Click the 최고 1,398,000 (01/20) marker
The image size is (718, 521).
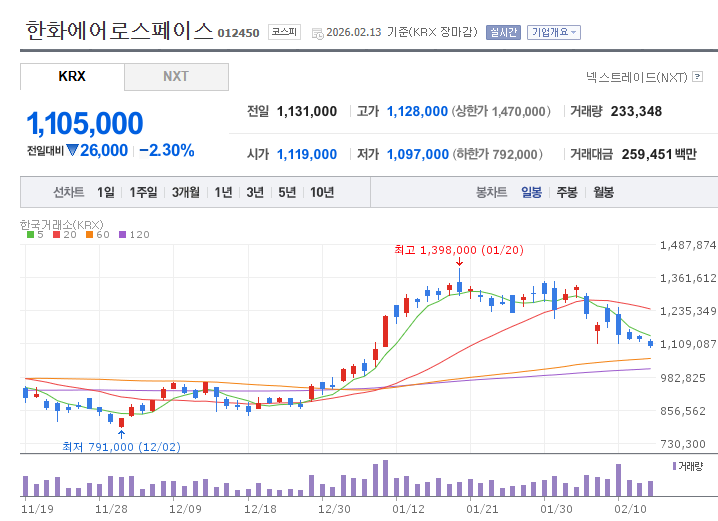pos(459,250)
